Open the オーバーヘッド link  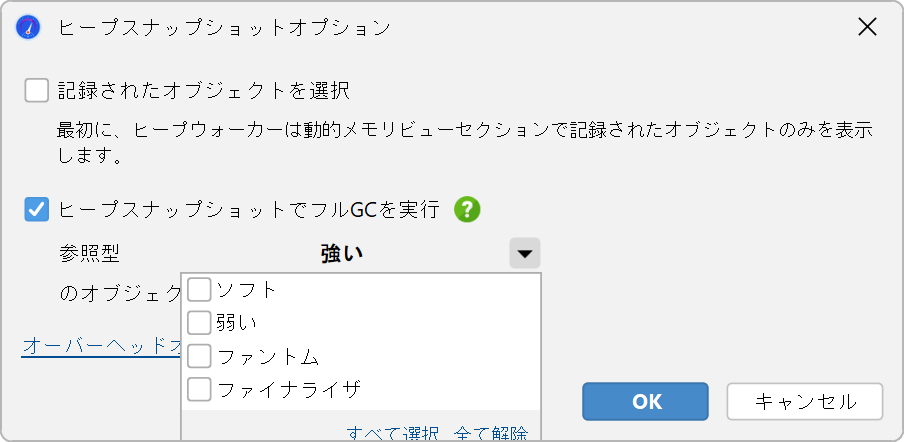[101, 346]
